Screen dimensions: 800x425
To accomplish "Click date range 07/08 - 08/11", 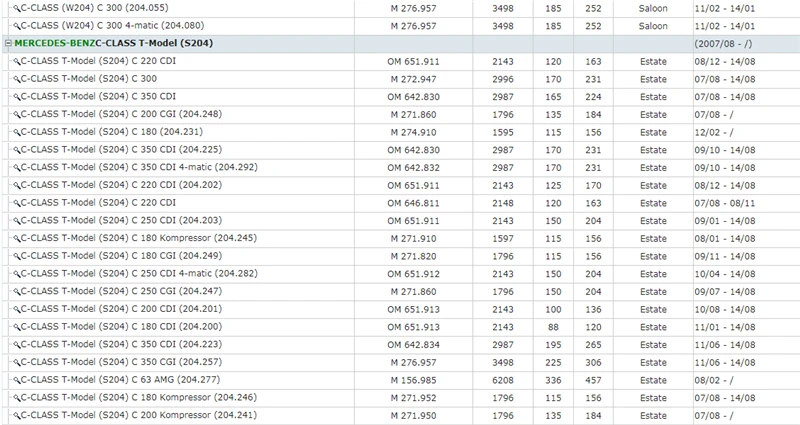I will click(x=724, y=203).
